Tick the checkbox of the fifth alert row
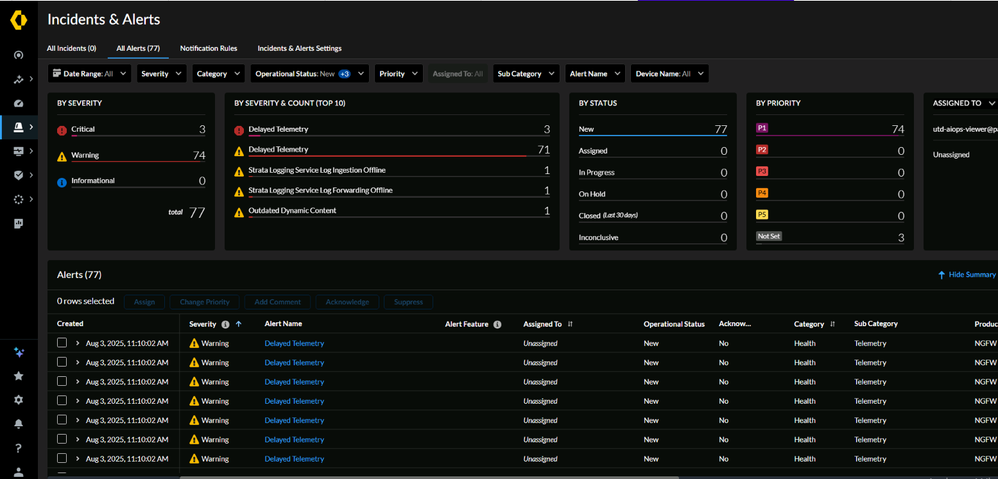 click(62, 420)
